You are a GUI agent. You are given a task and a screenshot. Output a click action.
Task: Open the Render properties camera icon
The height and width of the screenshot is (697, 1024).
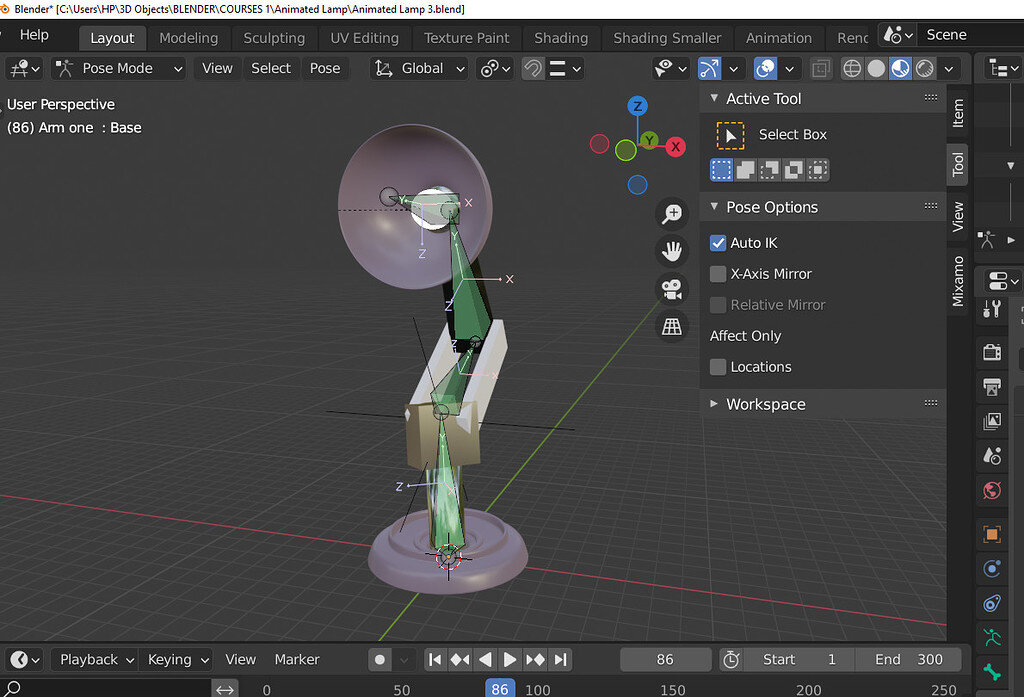coord(991,352)
